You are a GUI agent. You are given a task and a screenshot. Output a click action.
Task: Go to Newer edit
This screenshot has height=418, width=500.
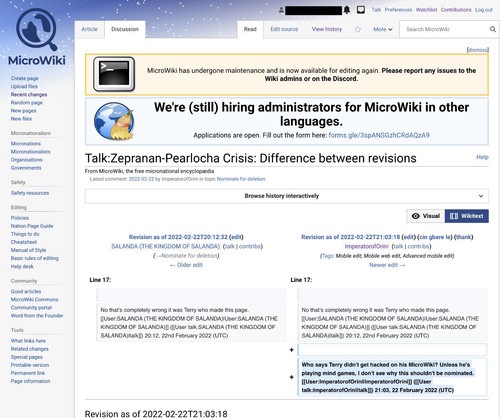tap(387, 265)
